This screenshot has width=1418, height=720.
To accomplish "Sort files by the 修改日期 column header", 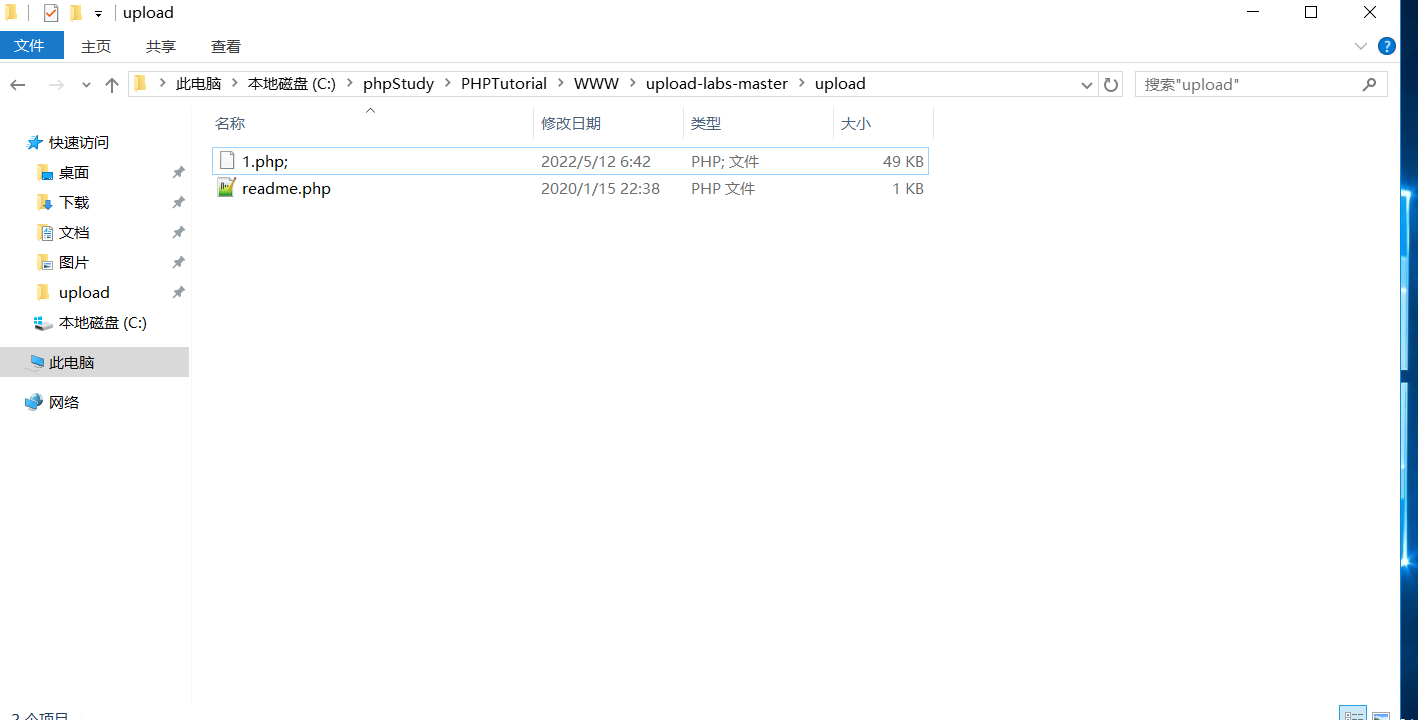I will (574, 122).
